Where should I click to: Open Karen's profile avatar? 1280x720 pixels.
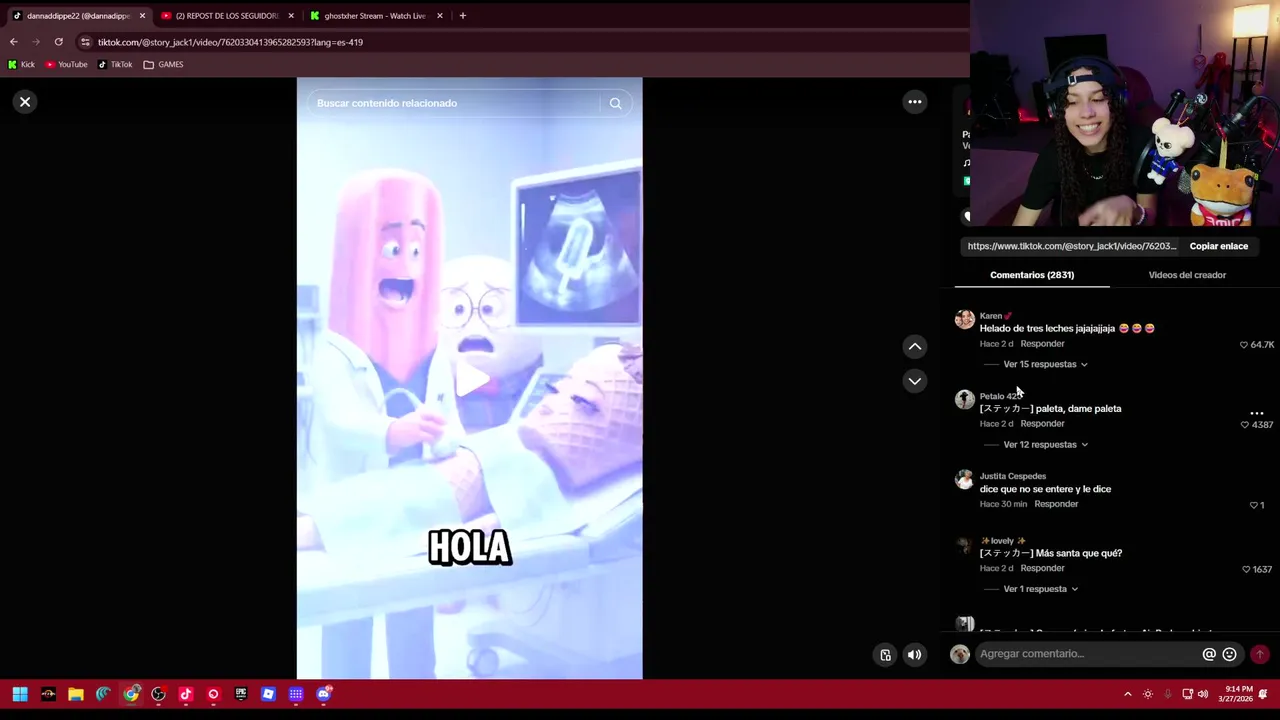(964, 319)
